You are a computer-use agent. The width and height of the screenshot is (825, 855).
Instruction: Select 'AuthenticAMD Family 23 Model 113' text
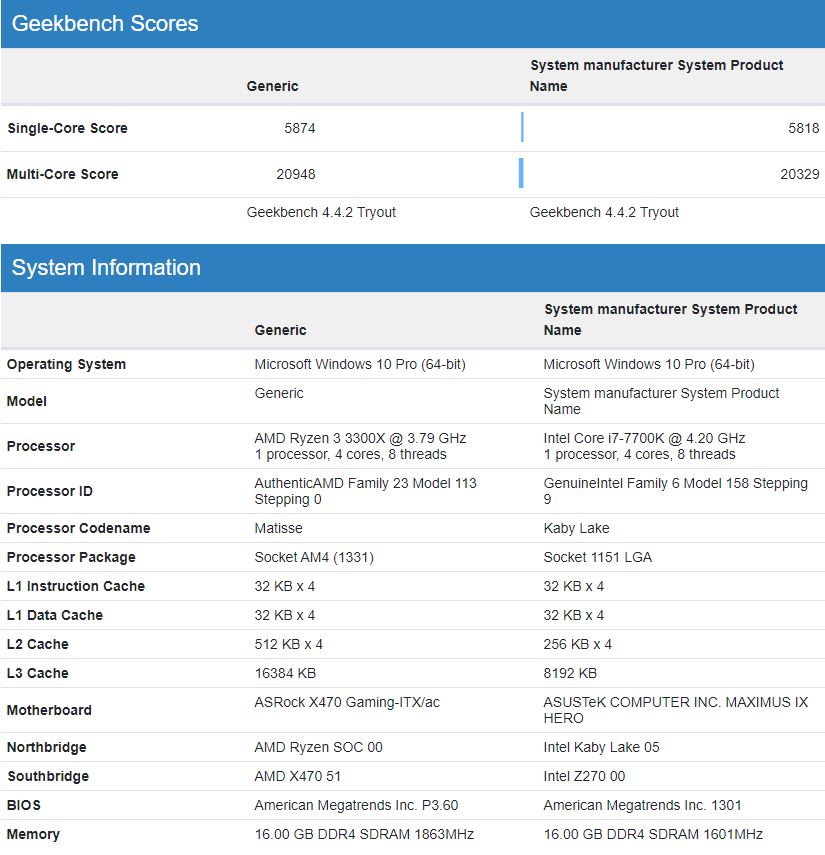[x=365, y=483]
